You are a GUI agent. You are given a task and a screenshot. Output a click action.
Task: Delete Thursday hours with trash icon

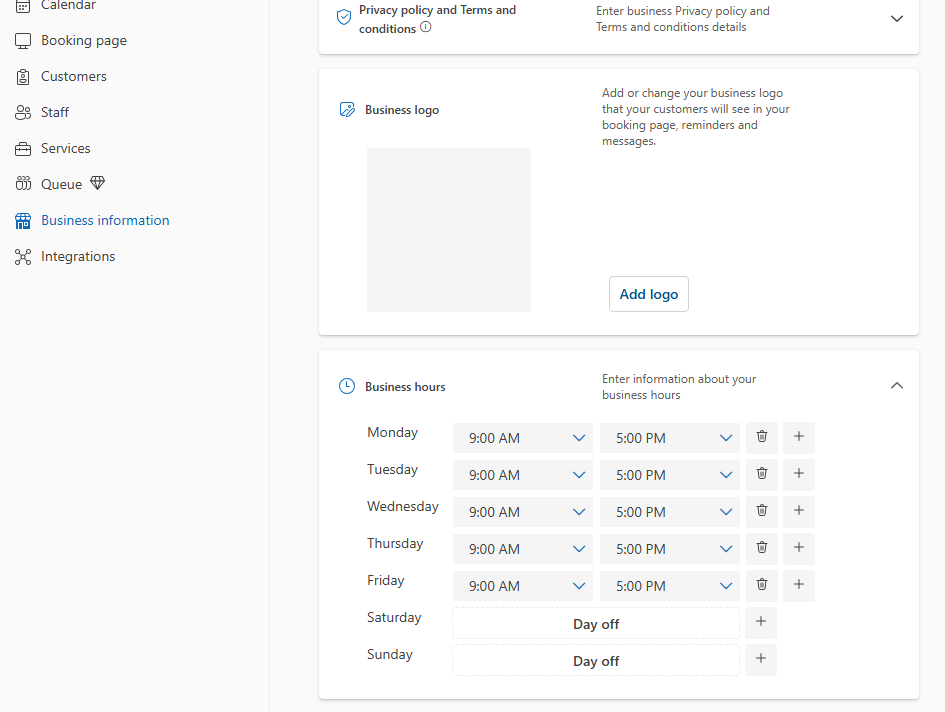(762, 549)
